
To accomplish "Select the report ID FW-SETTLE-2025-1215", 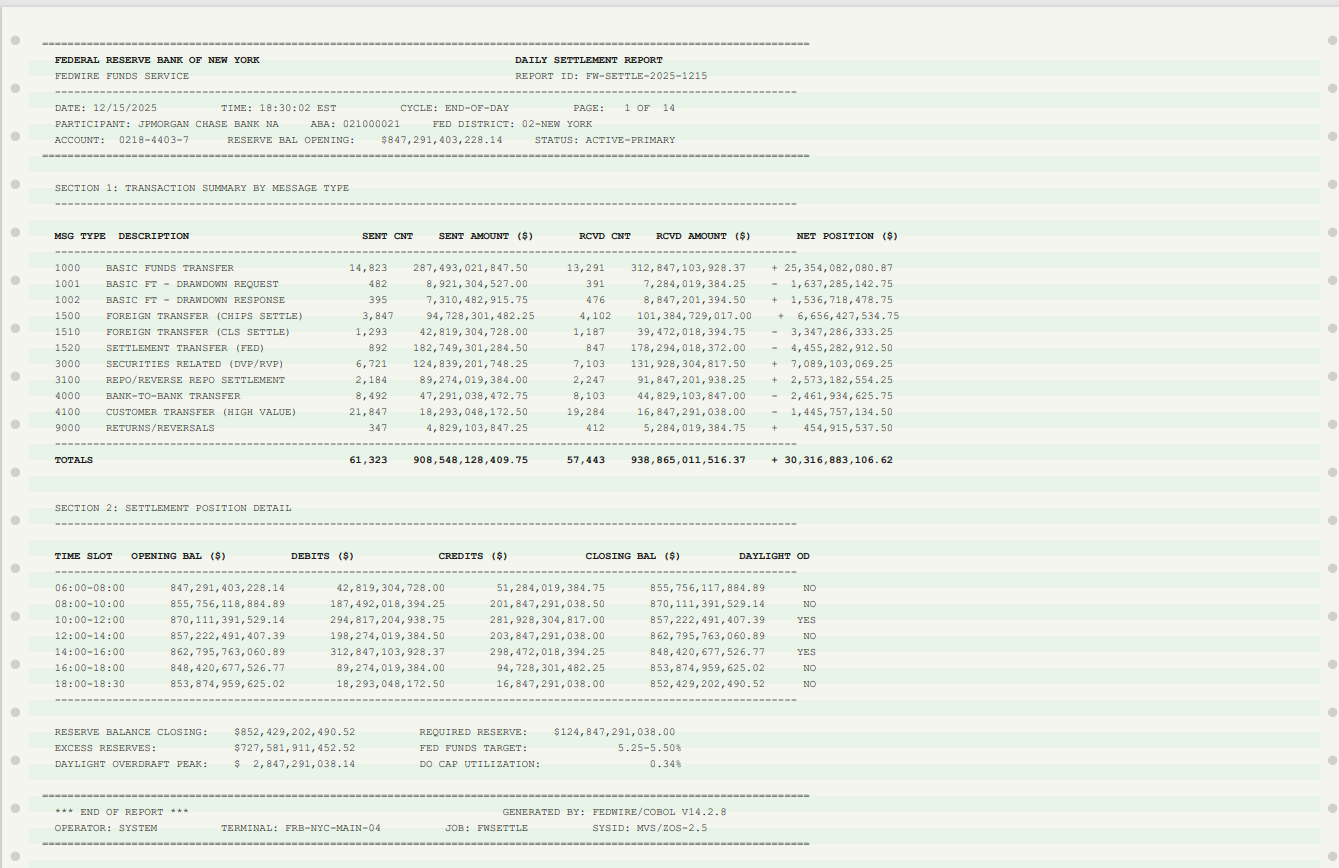I will 646,76.
